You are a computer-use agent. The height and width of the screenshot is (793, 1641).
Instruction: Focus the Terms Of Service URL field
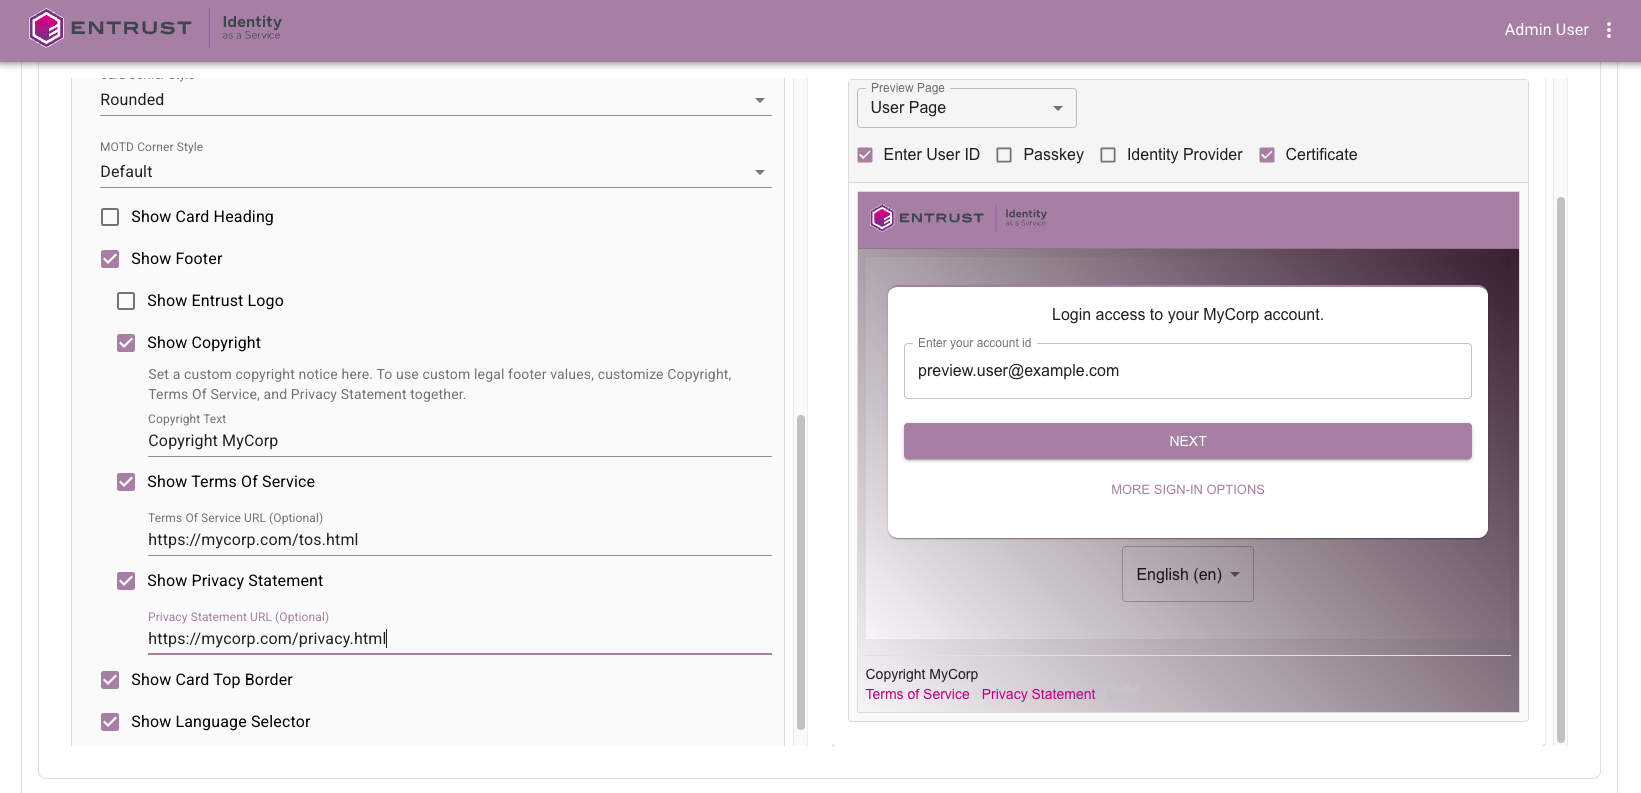[460, 540]
